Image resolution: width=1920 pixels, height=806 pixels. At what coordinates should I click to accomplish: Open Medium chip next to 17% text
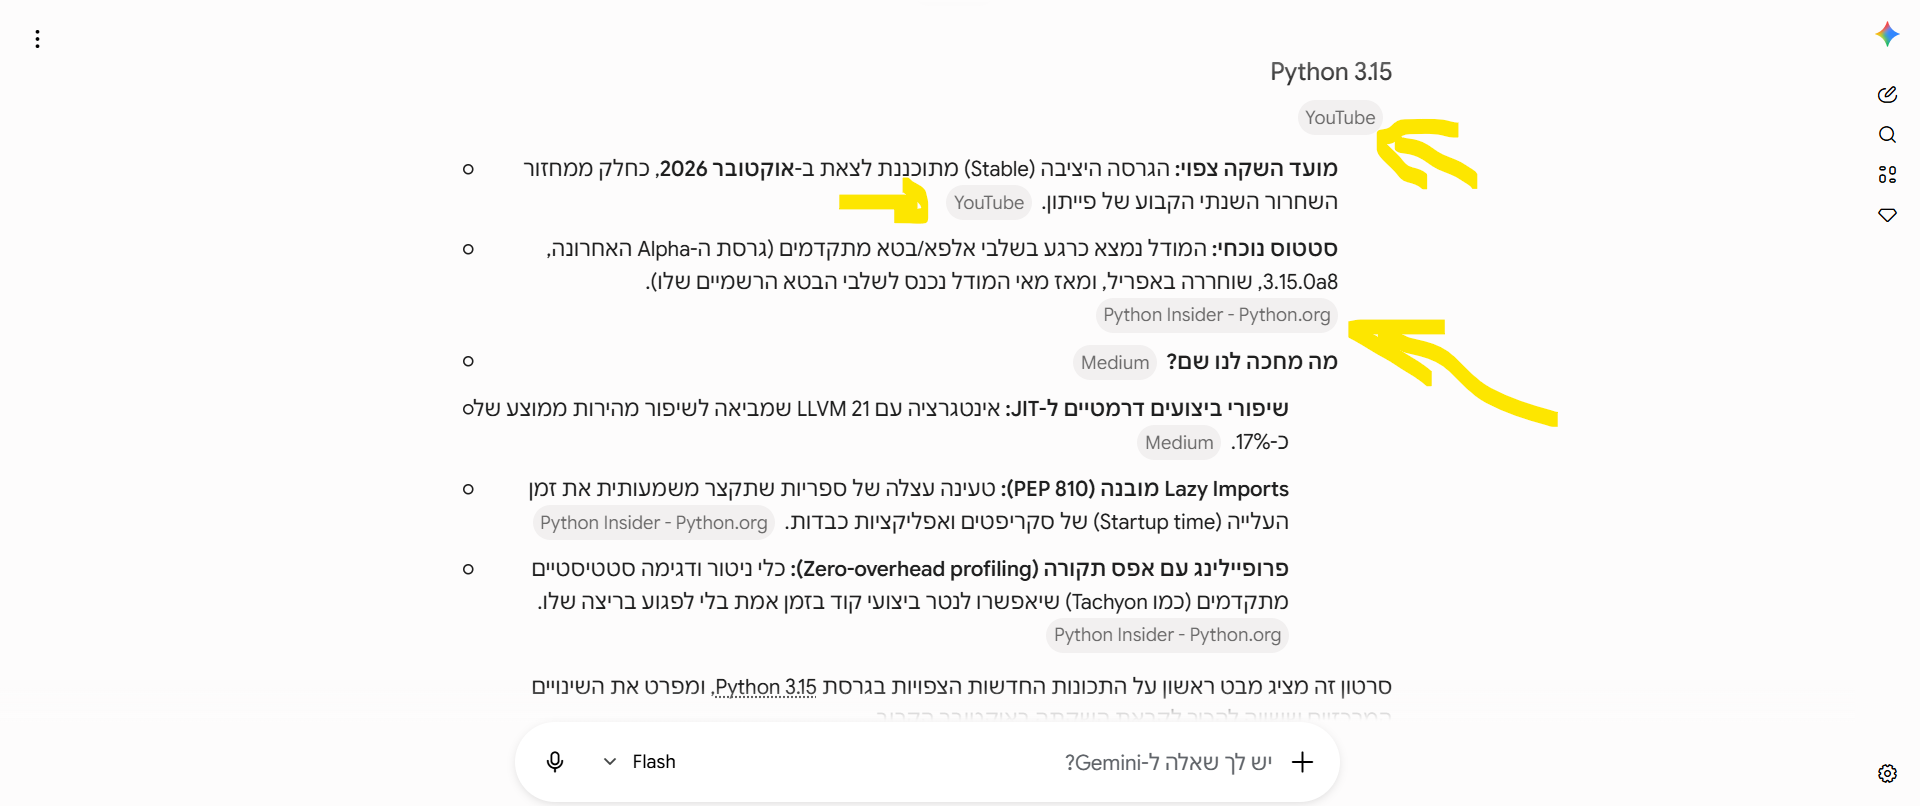pyautogui.click(x=1179, y=443)
